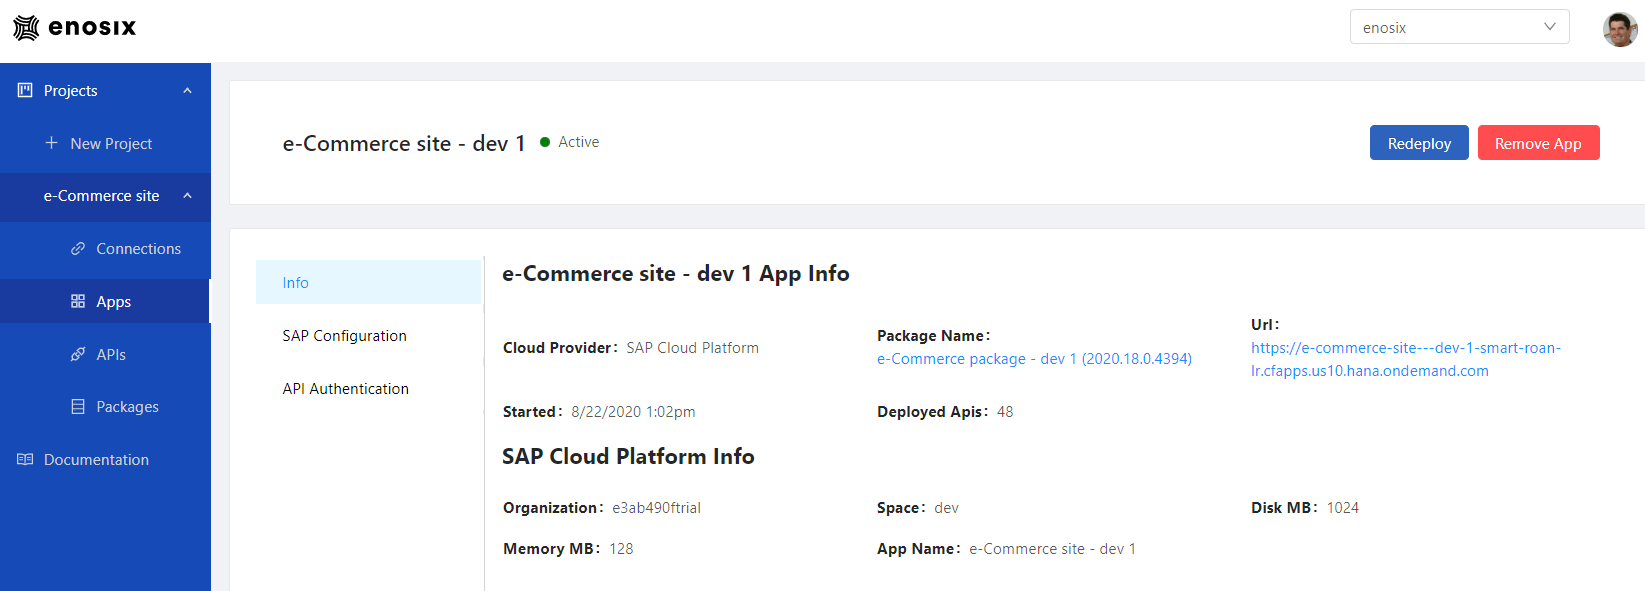Open the e-Commerce package dev 1 link
1645x591 pixels.
[x=1034, y=358]
